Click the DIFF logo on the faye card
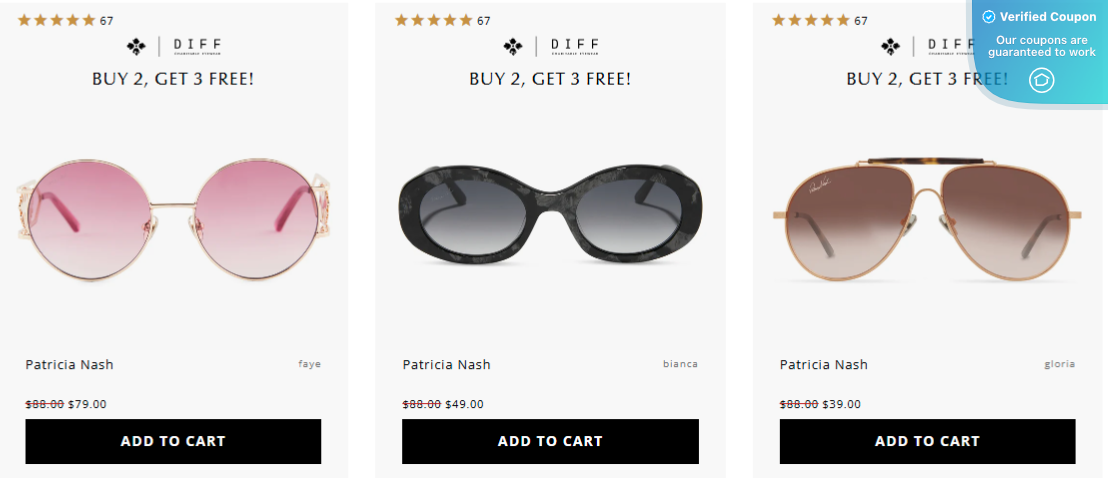 click(173, 46)
